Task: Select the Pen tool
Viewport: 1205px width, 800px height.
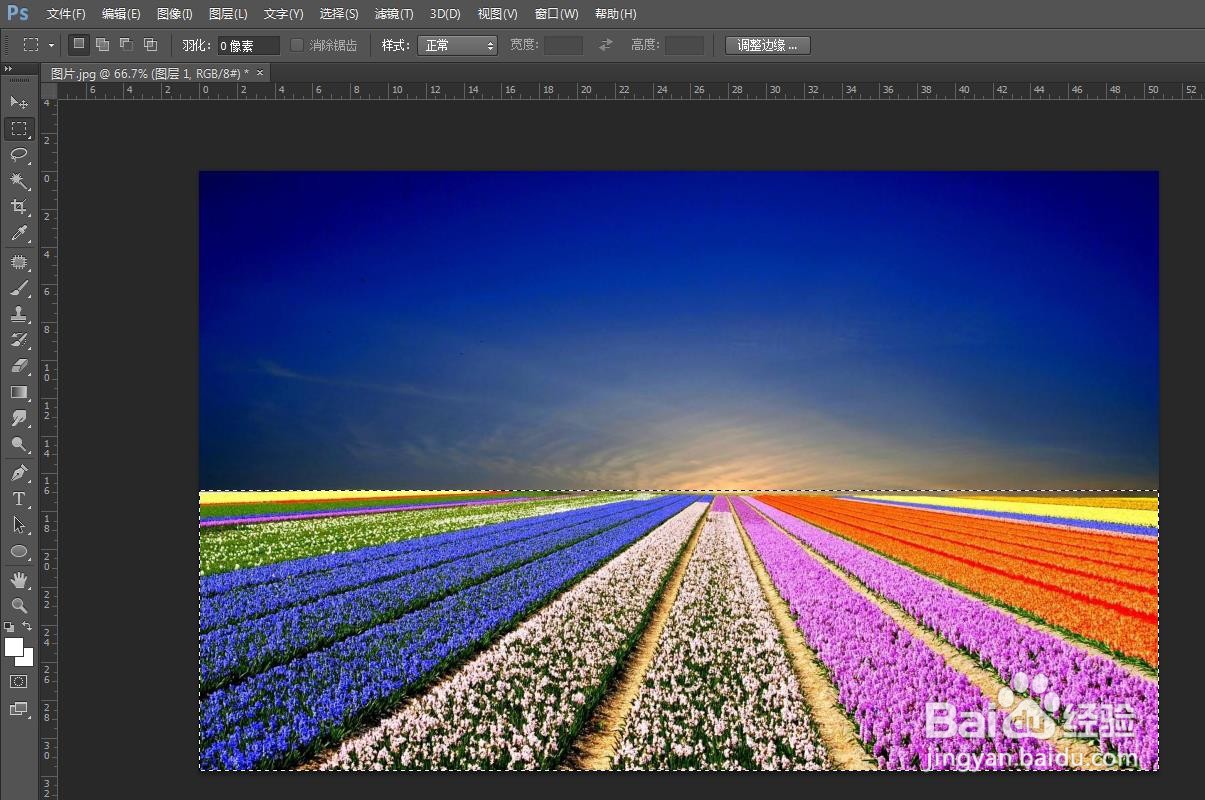Action: point(19,473)
